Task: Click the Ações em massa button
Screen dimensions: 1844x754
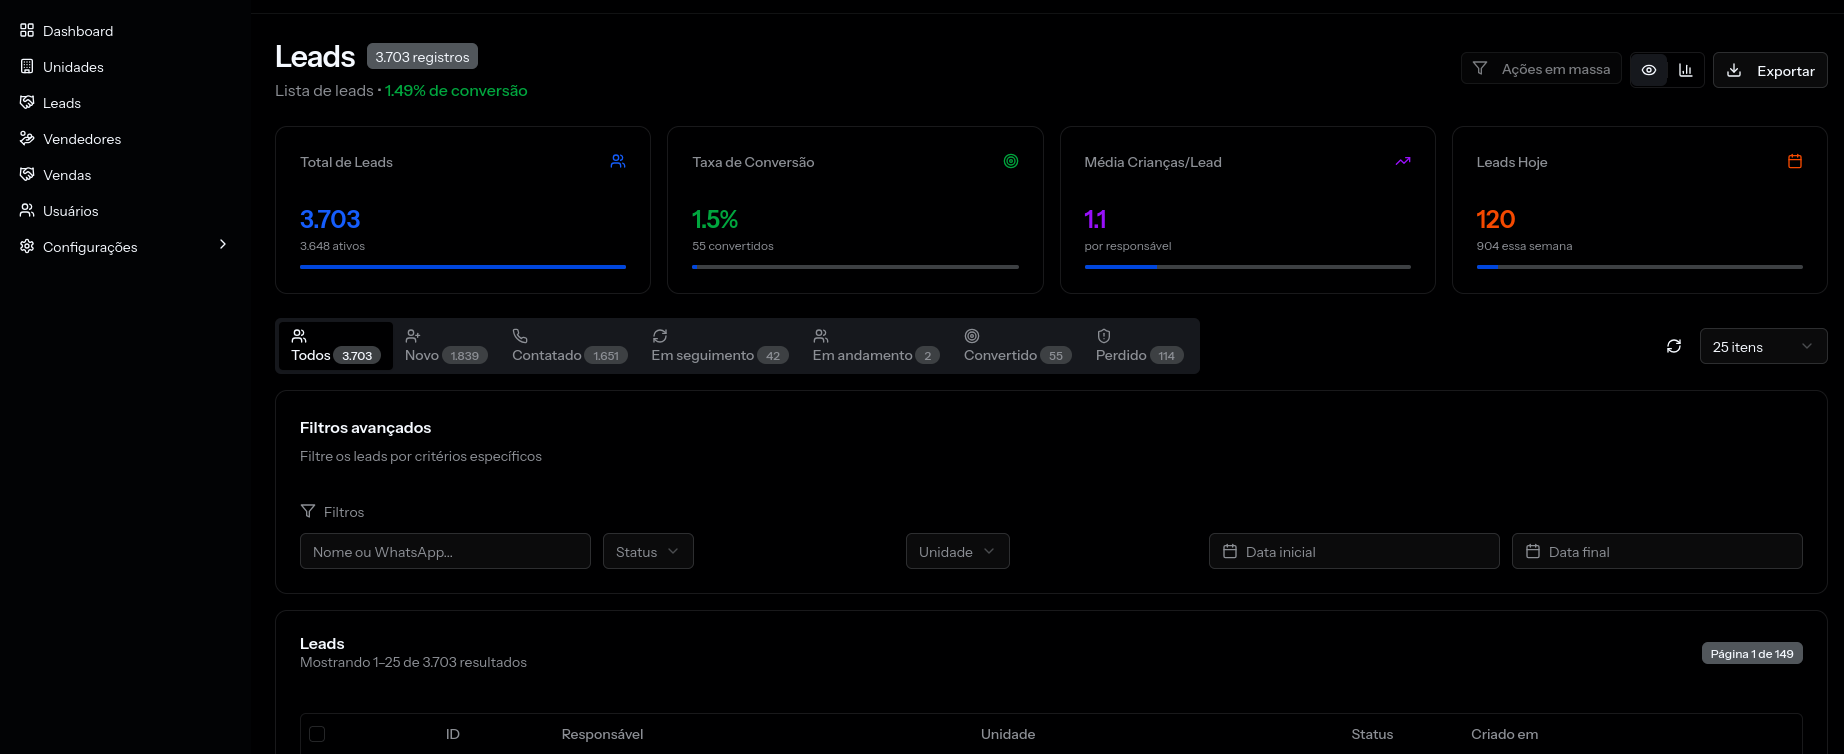Action: (x=1541, y=69)
